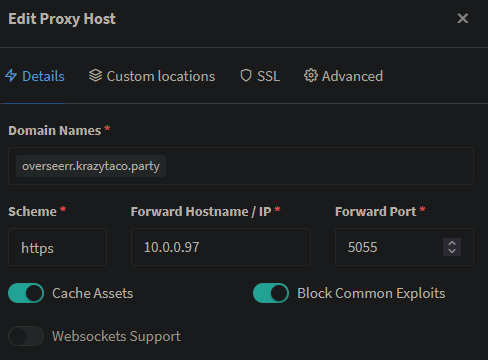
Task: Click the lightning bolt Details icon
Action: coord(11,76)
